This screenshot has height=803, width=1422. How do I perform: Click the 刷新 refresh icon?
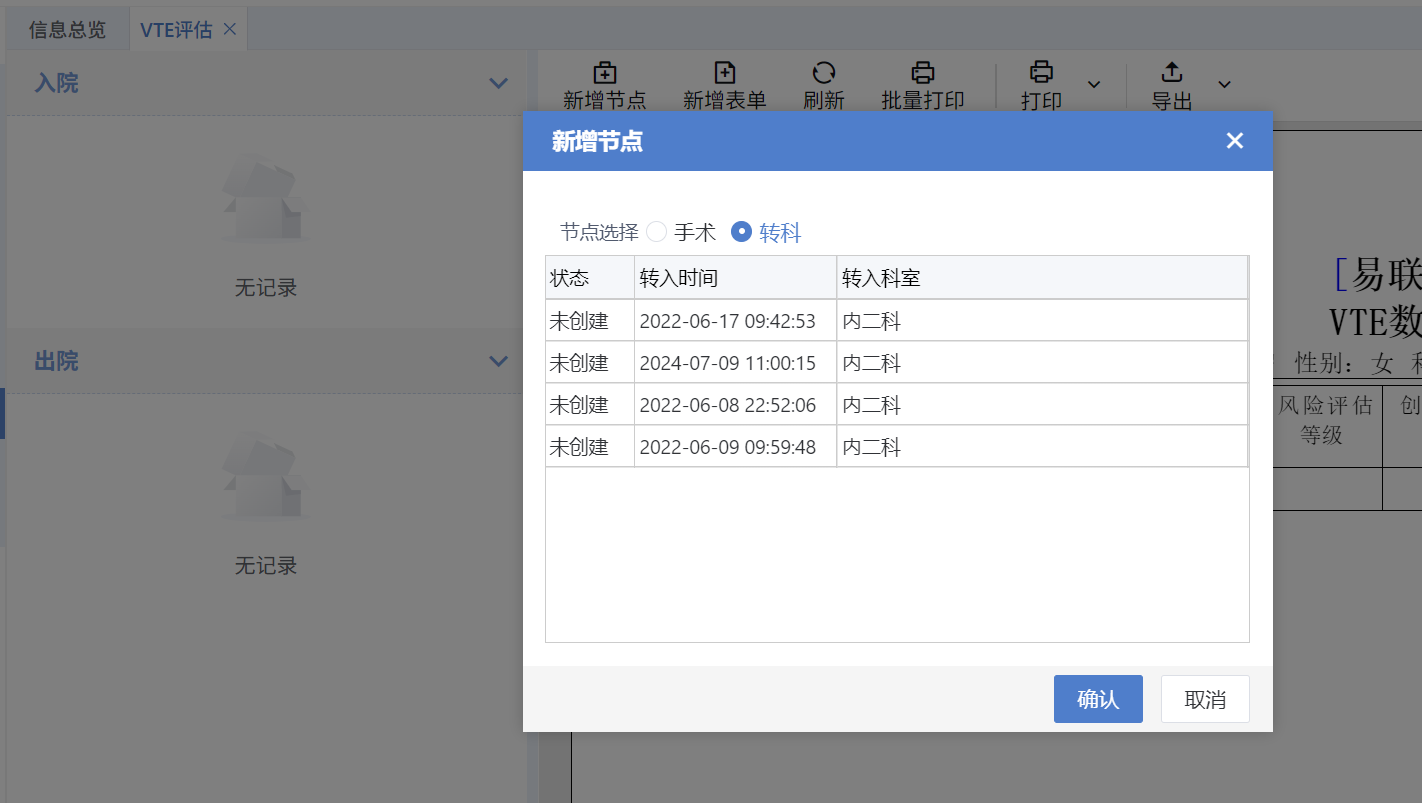pos(823,73)
